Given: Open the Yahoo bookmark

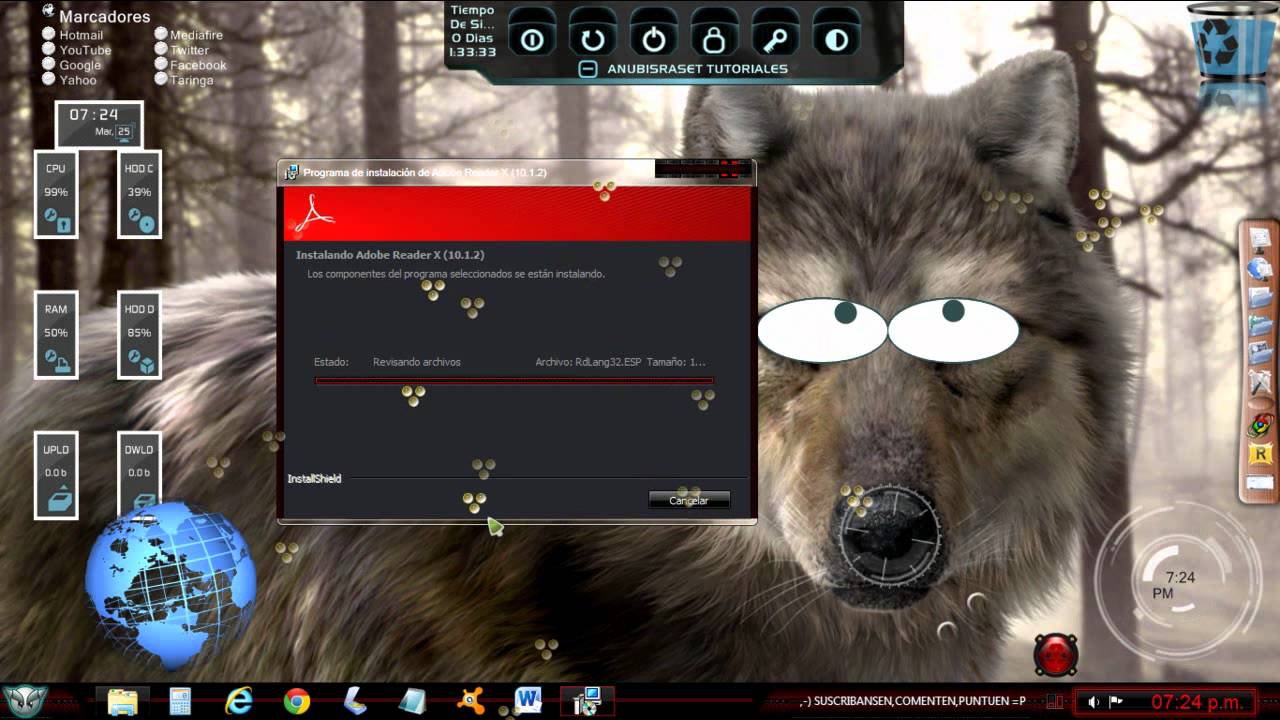Looking at the screenshot, I should point(70,80).
